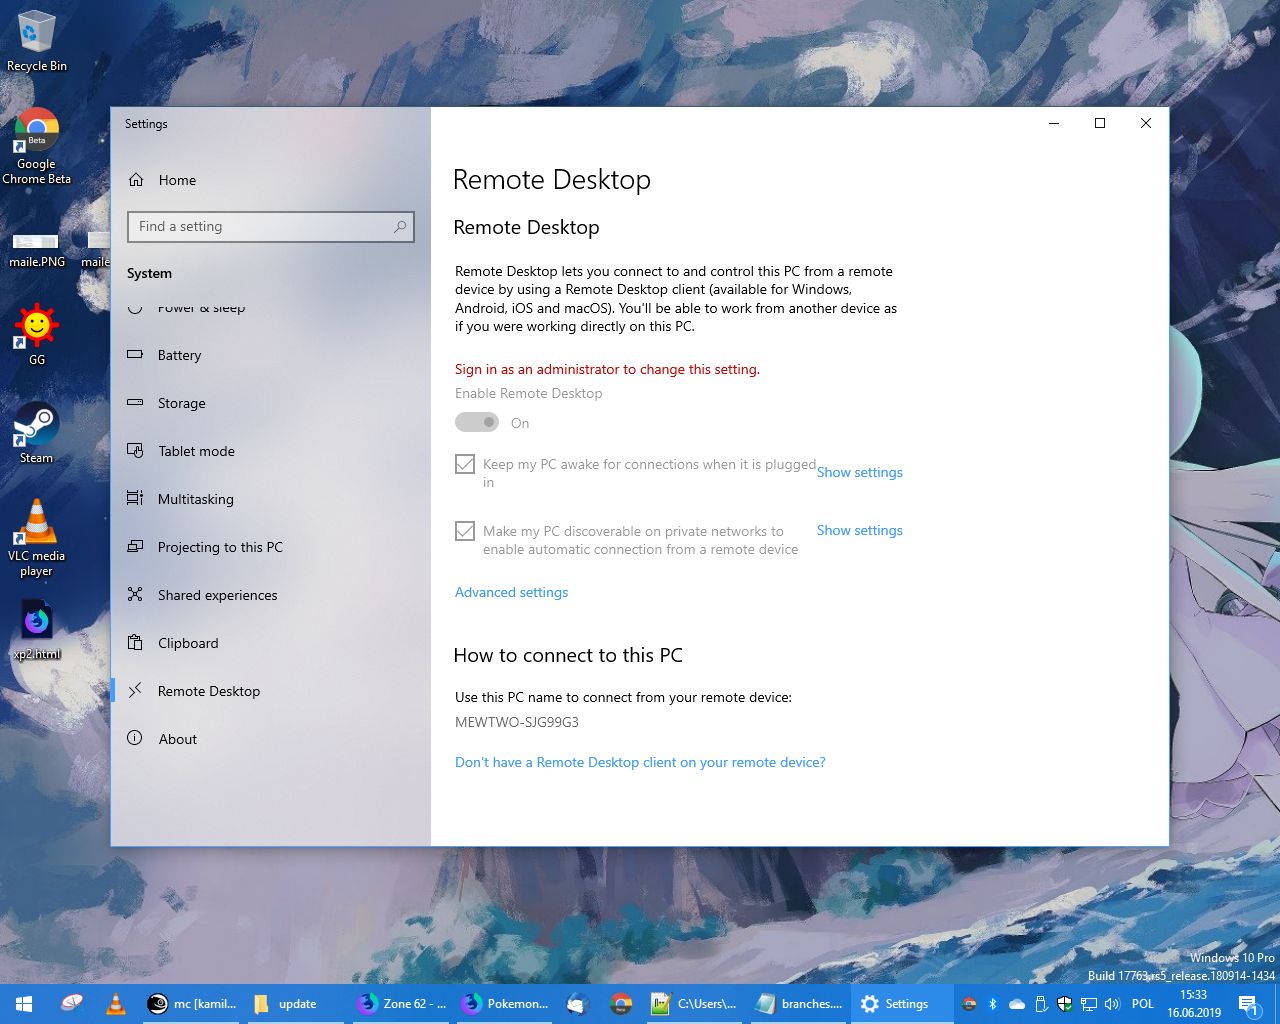
Task: Select Tablet mode in the sidebar
Action: coord(196,451)
